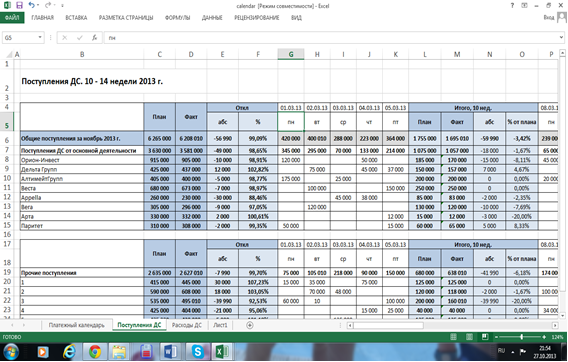Click the Undo arrow icon
Image resolution: width=568 pixels, height=362 pixels.
coord(32,5)
